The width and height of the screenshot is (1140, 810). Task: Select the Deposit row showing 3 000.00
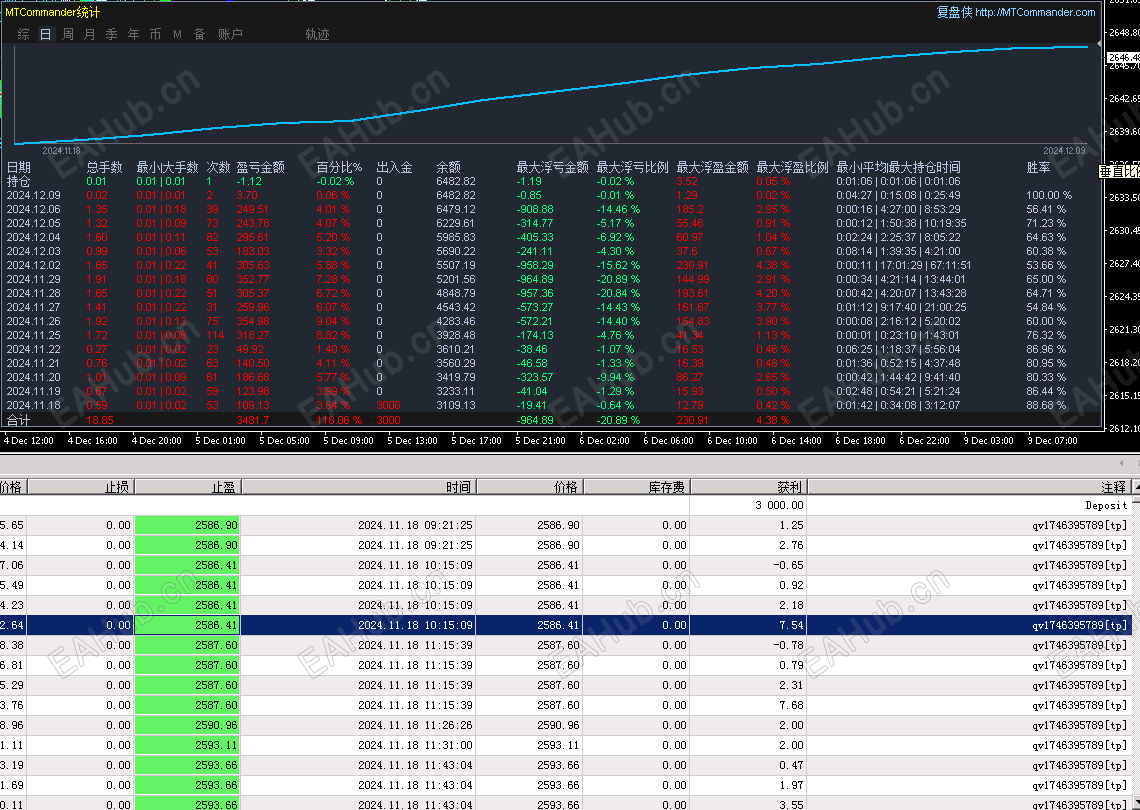tap(566, 505)
